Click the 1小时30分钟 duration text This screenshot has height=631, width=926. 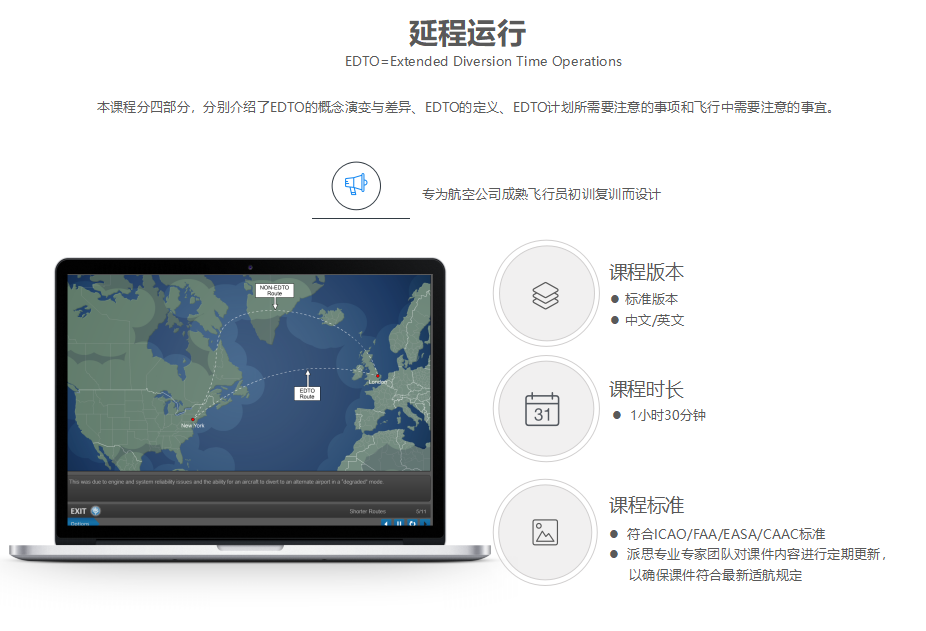(x=667, y=415)
